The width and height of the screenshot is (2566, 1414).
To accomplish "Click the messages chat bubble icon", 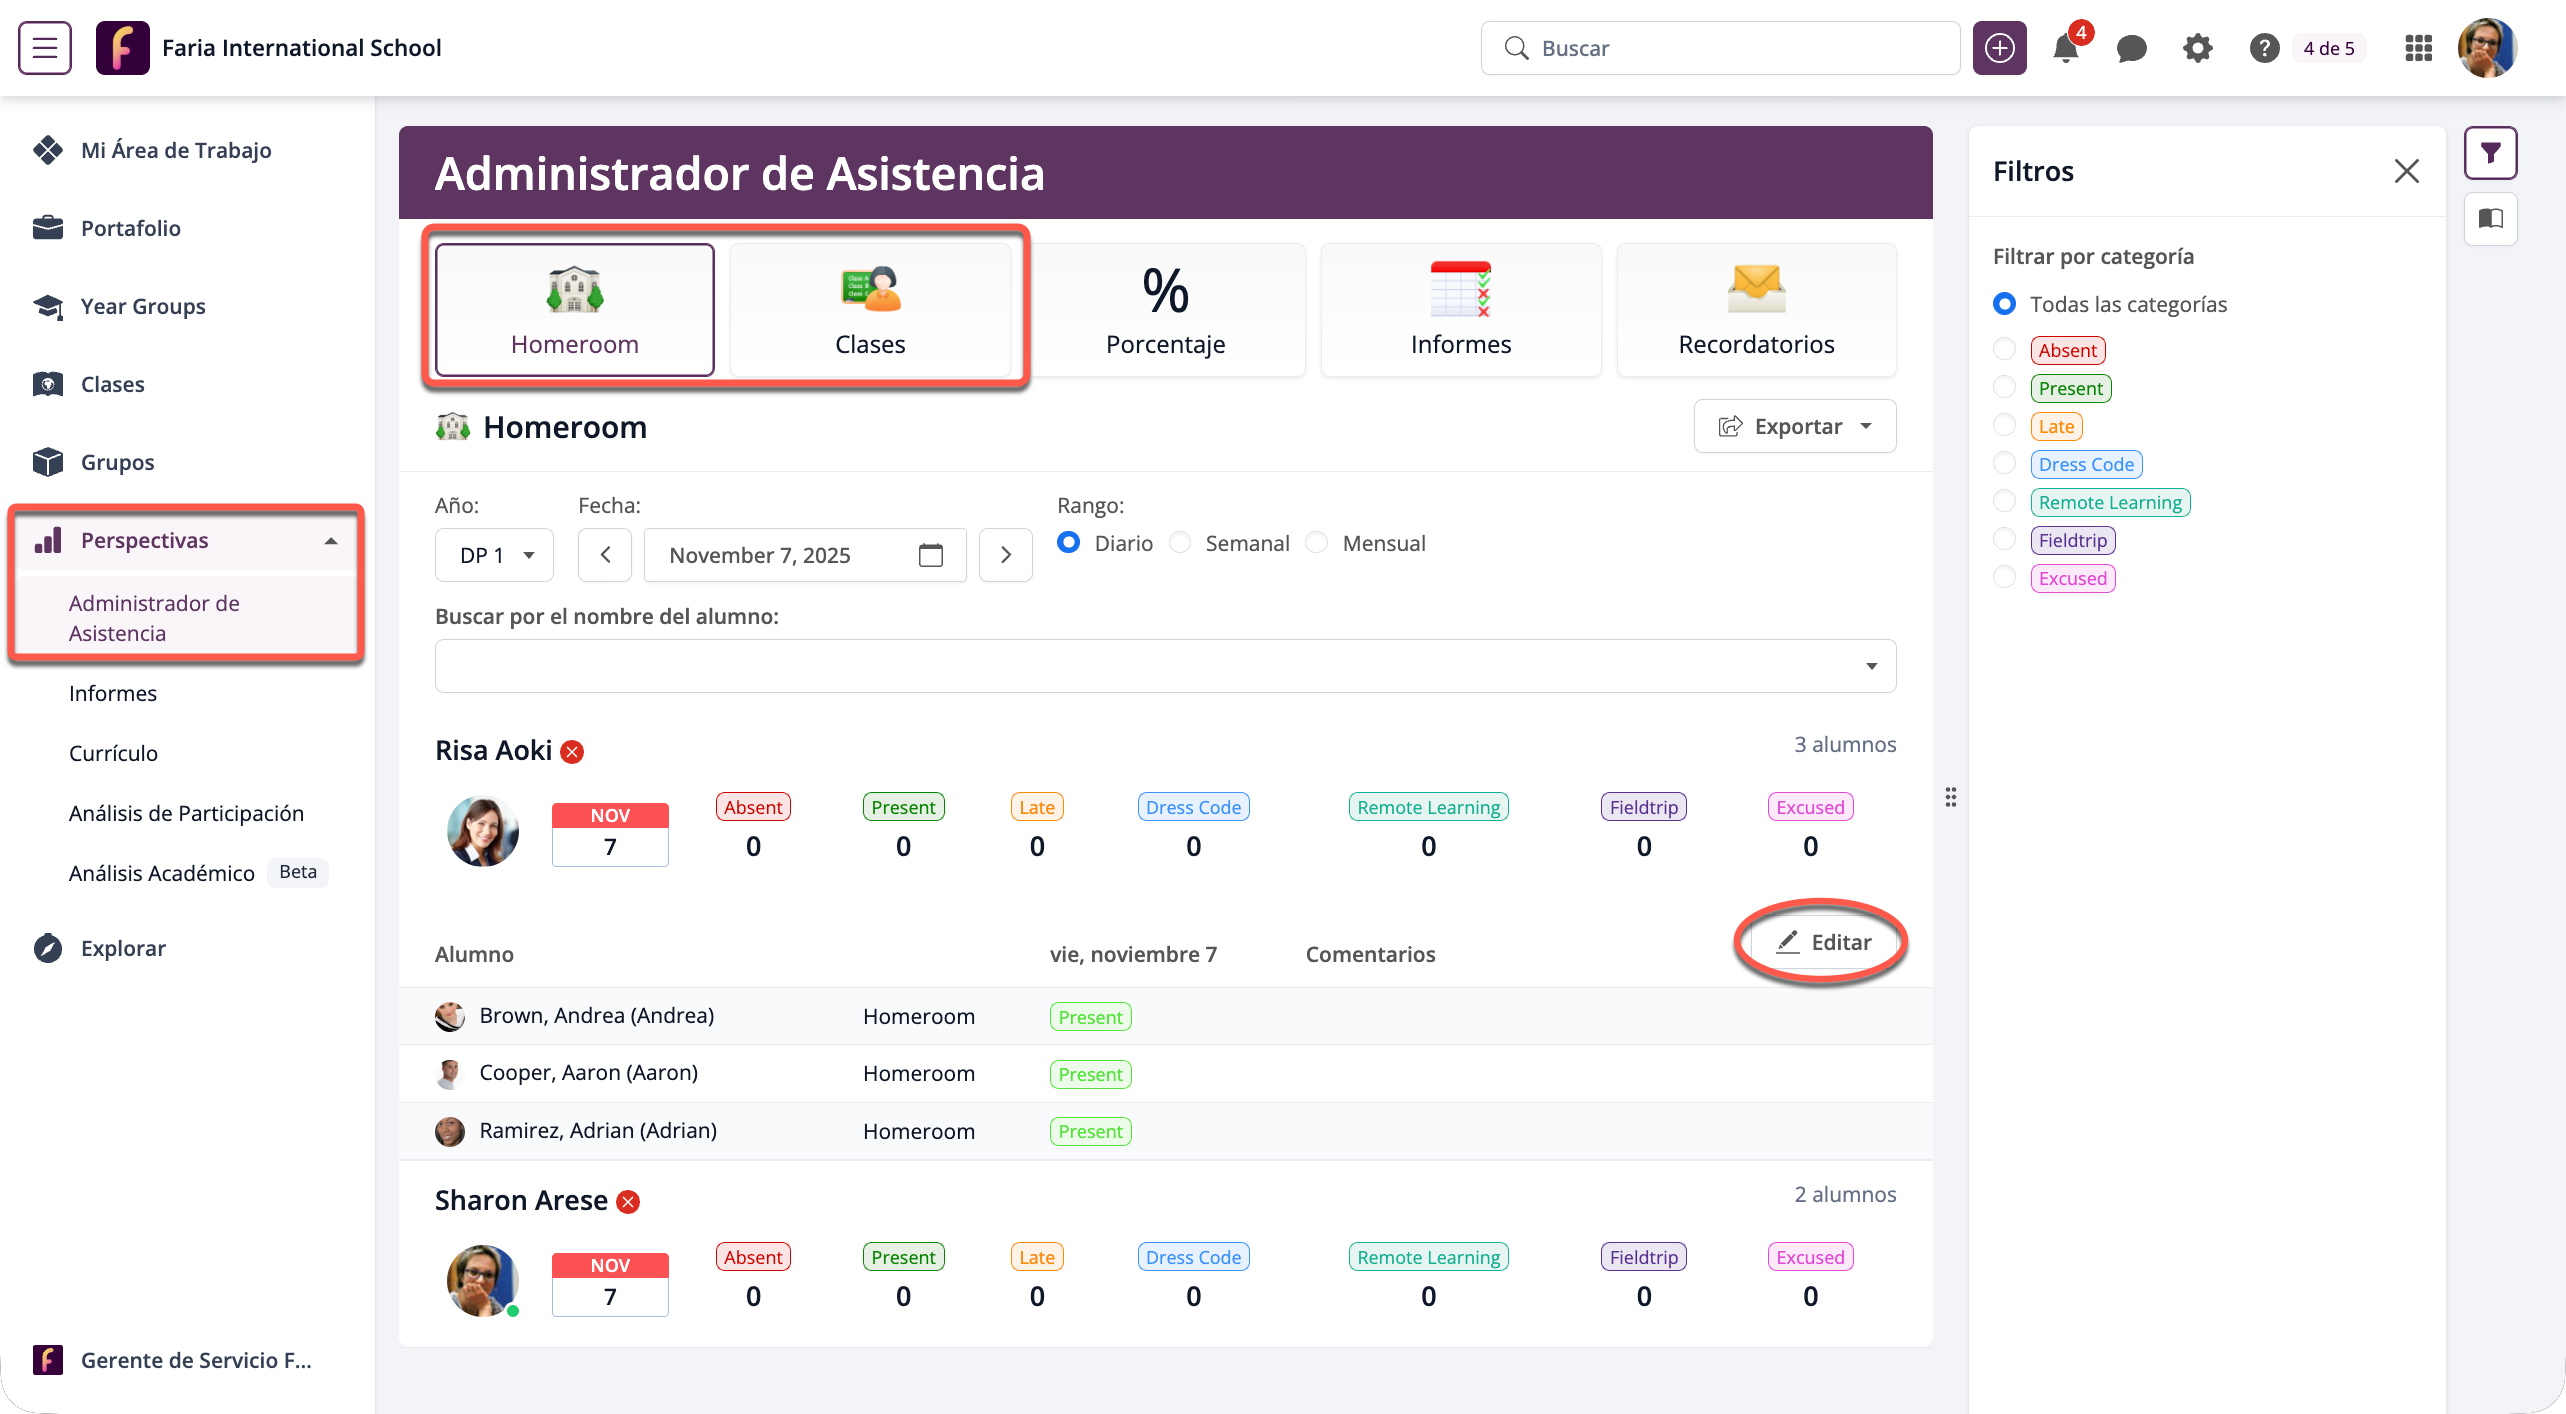I will [2131, 48].
